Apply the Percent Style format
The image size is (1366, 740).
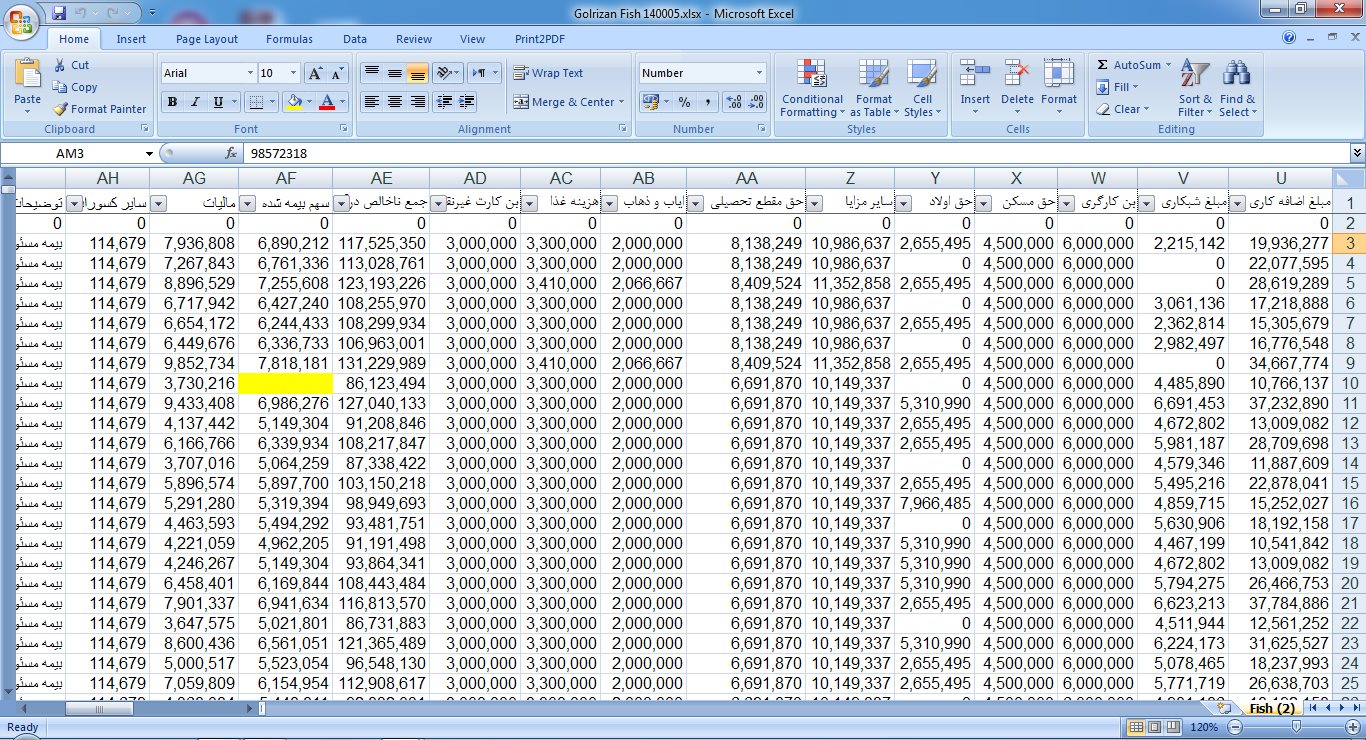[x=684, y=102]
